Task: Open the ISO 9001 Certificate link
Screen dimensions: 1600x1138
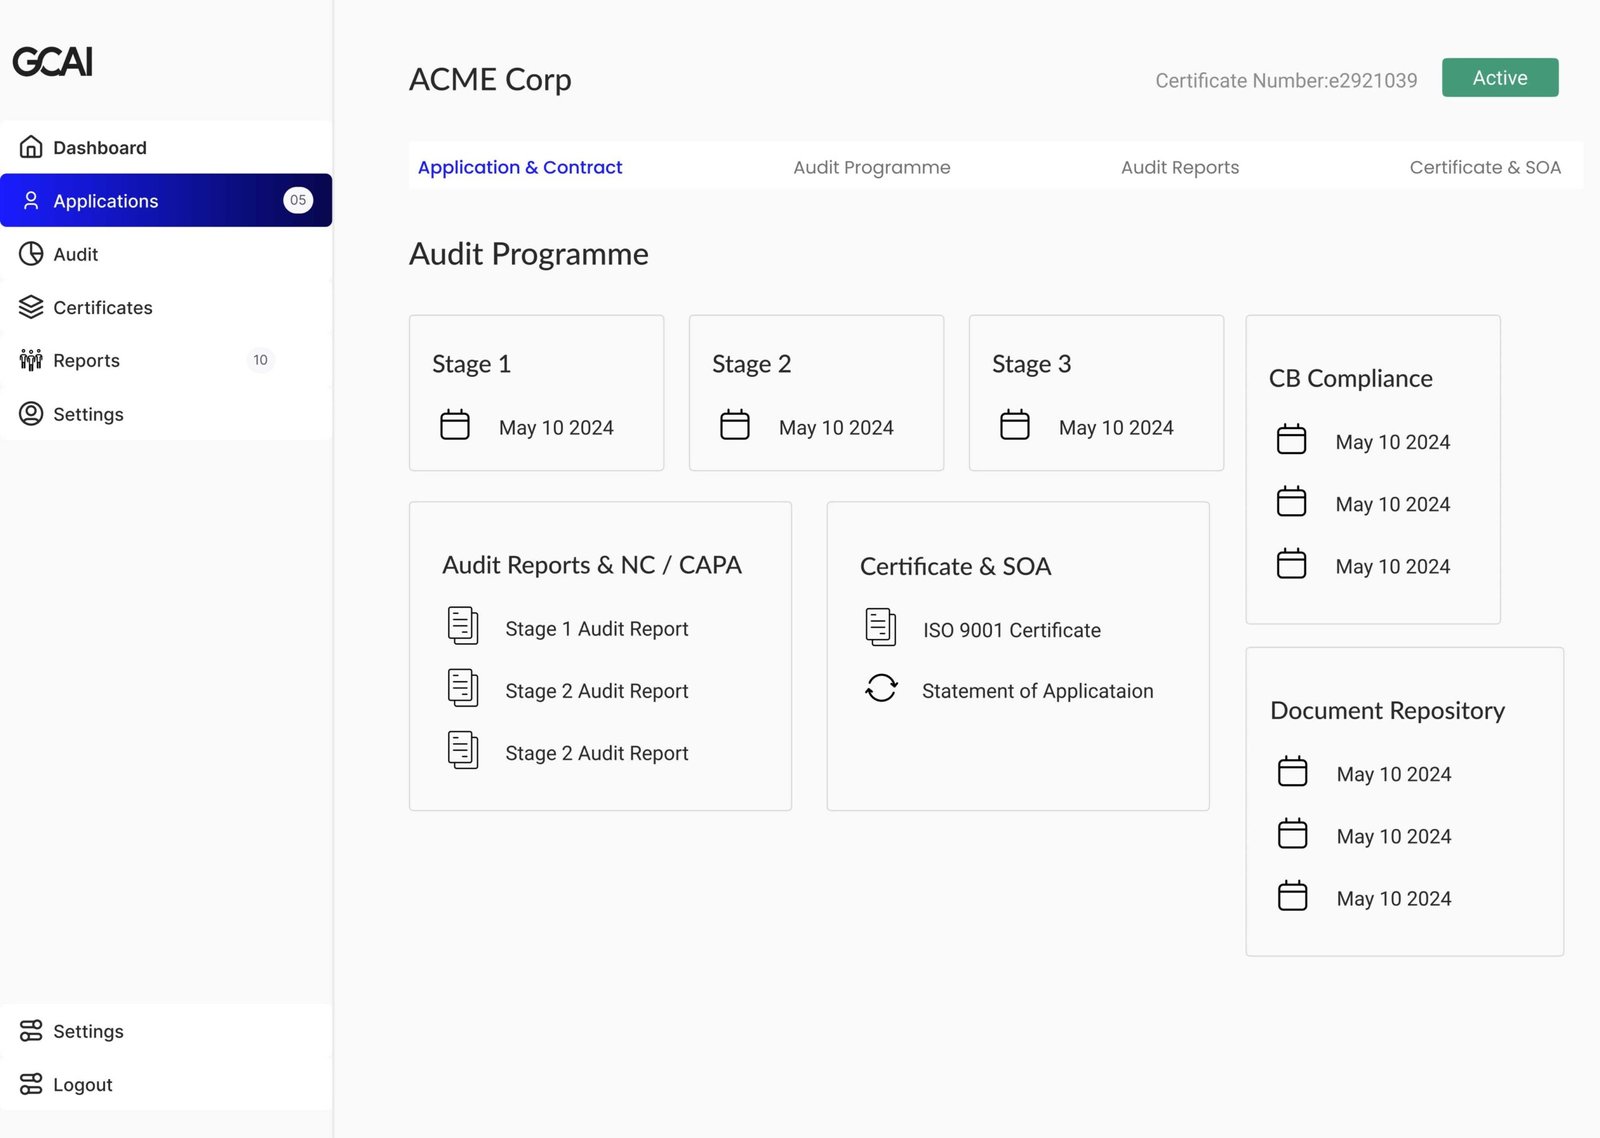Action: click(1011, 630)
